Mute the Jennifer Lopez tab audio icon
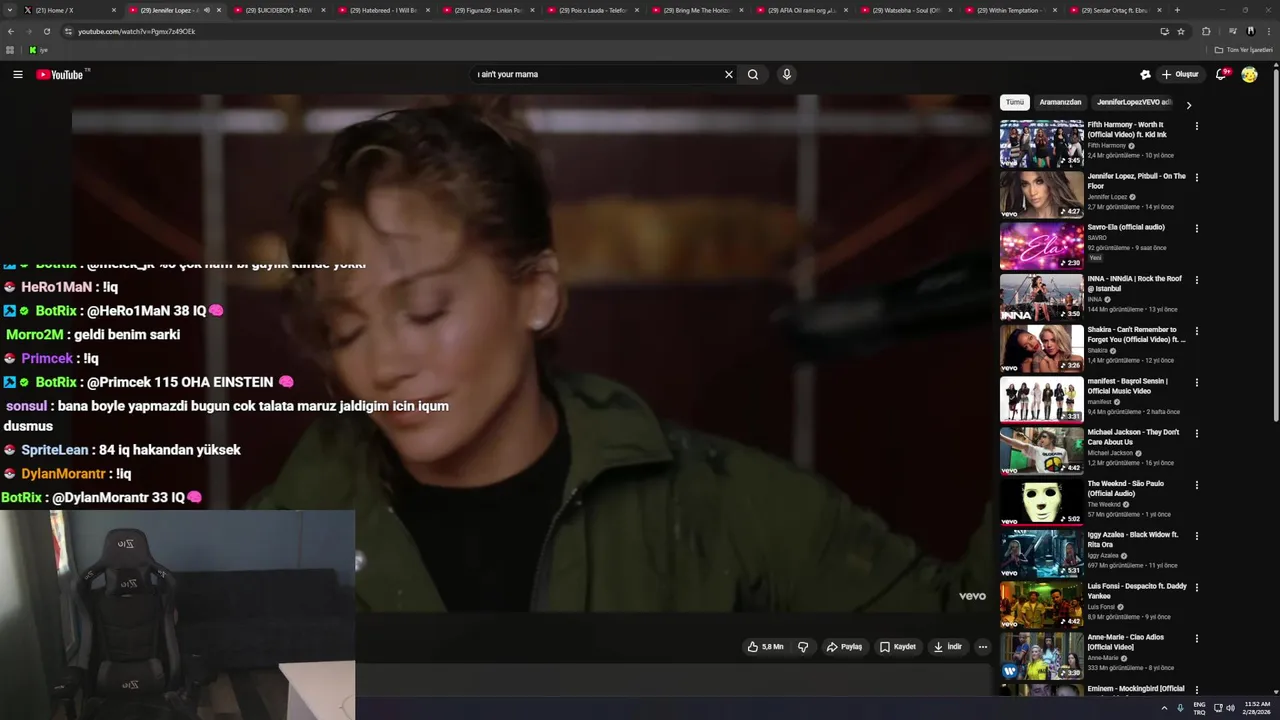 pyautogui.click(x=207, y=10)
